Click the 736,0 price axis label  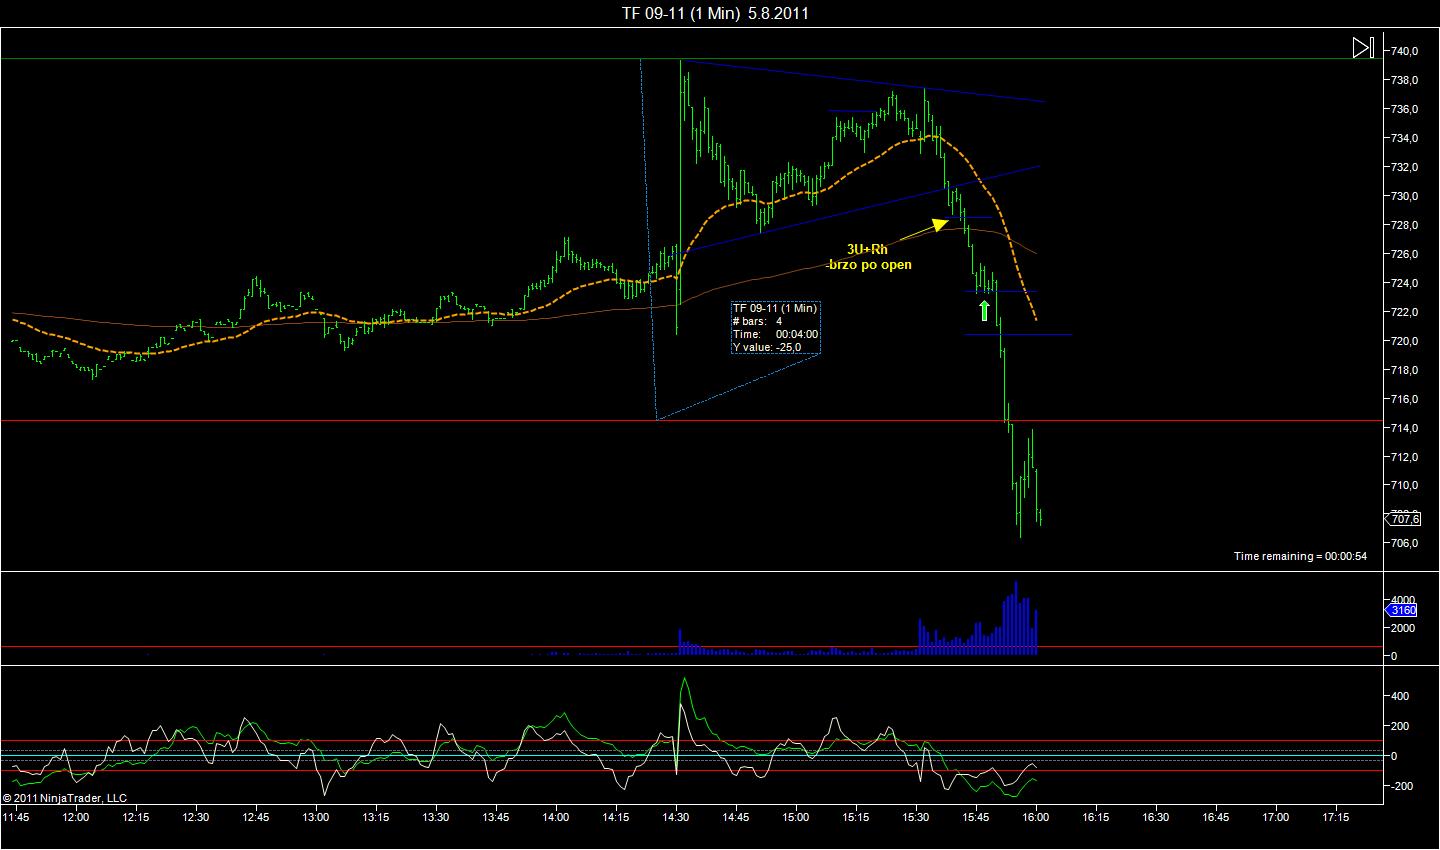click(1405, 109)
